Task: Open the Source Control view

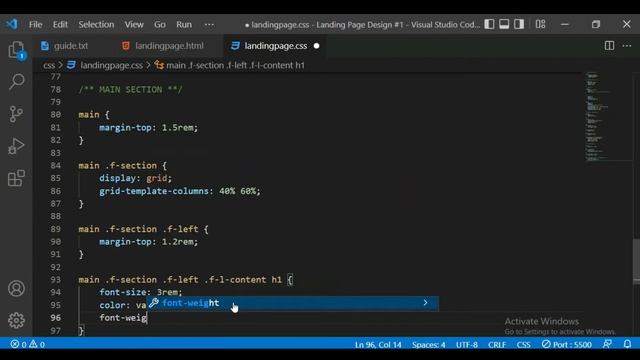Action: [x=16, y=114]
